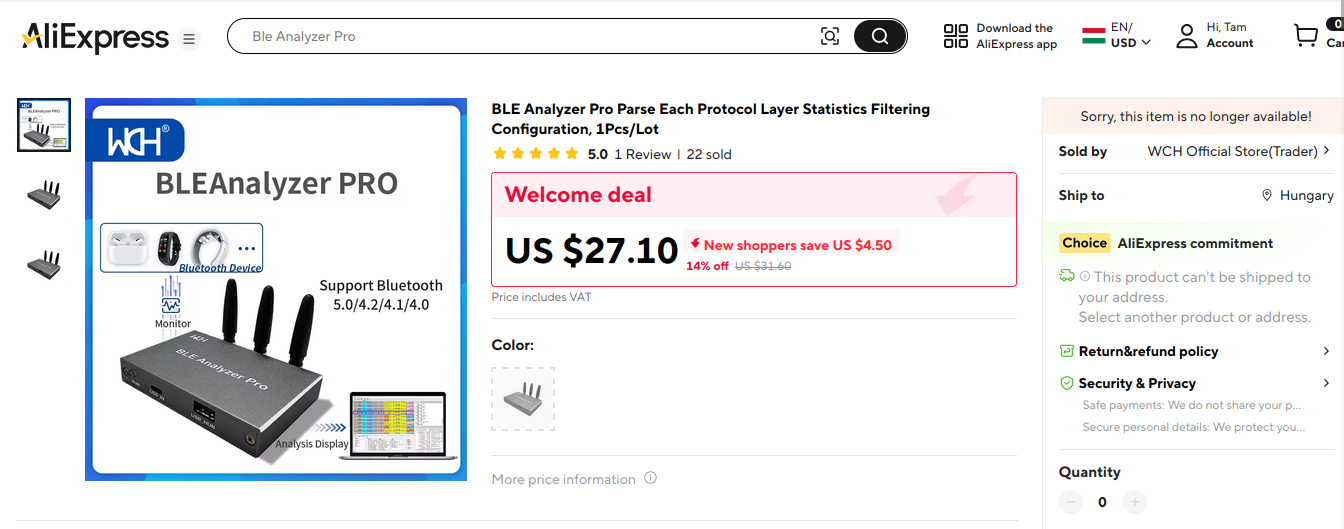Click the AliExpress logo

(x=95, y=38)
